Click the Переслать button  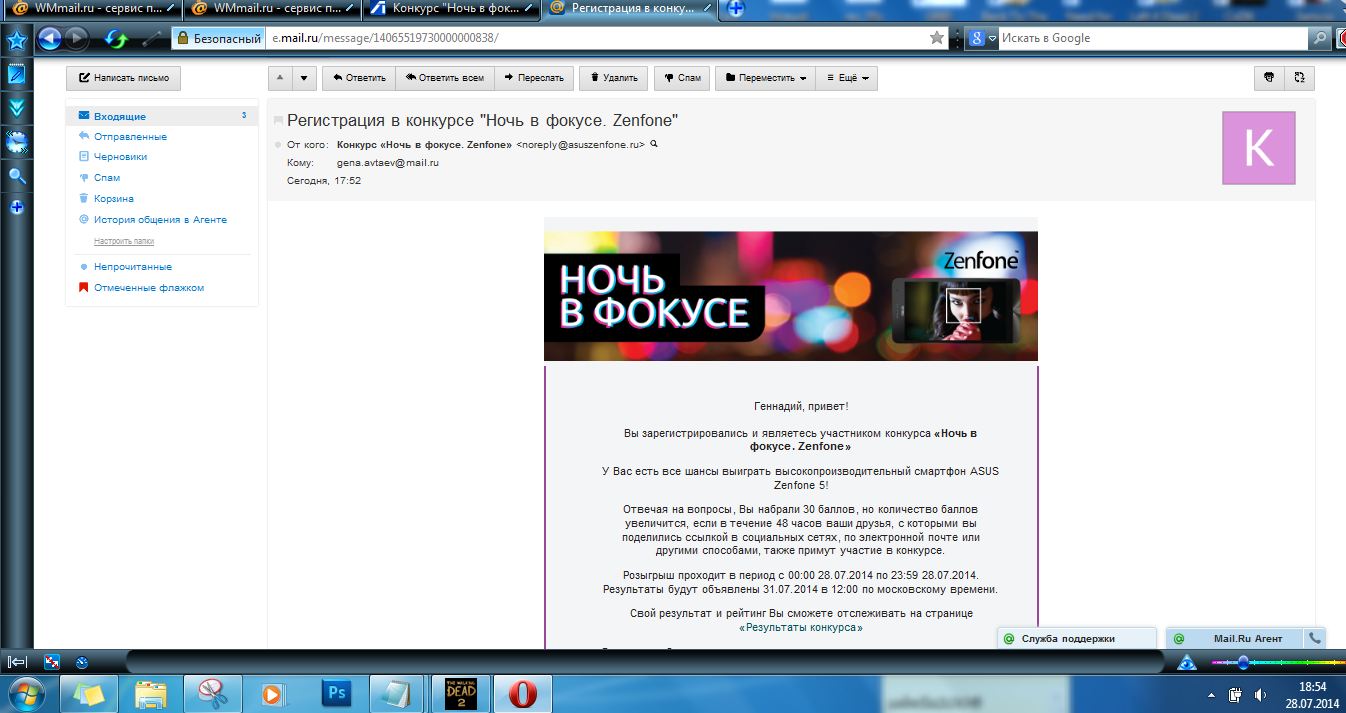click(534, 78)
